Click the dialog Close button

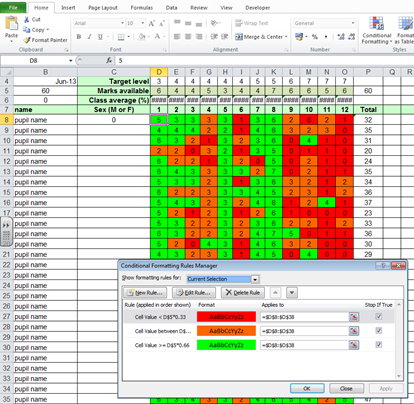(346, 388)
